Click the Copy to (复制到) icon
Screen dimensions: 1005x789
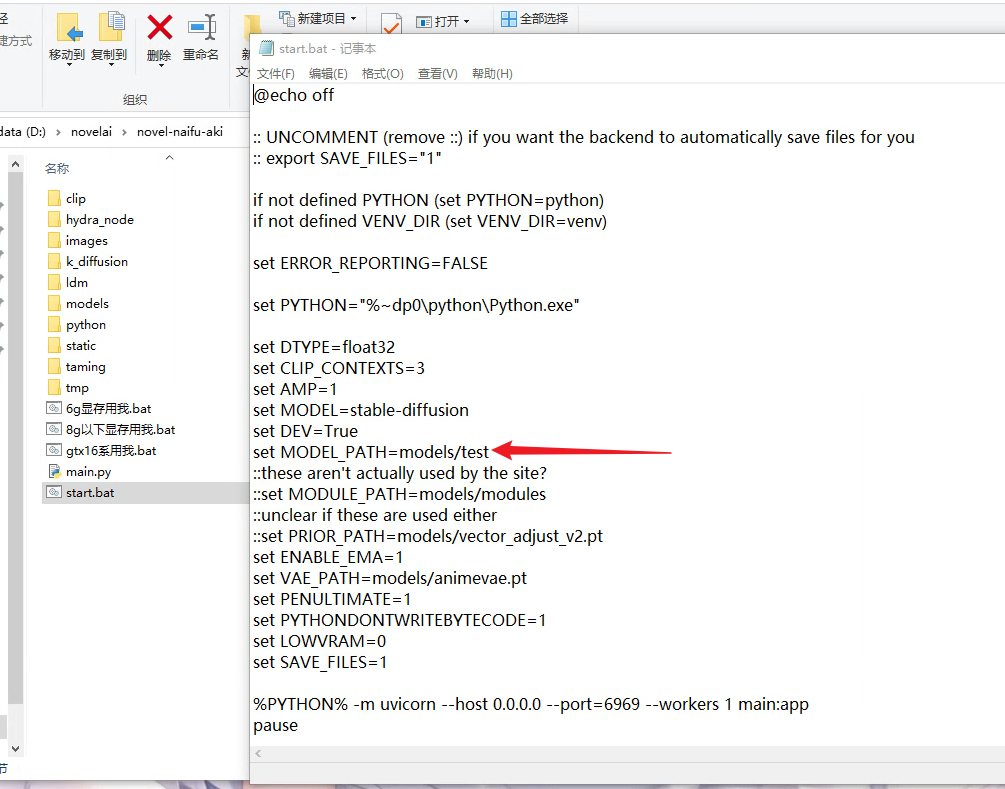click(x=112, y=27)
